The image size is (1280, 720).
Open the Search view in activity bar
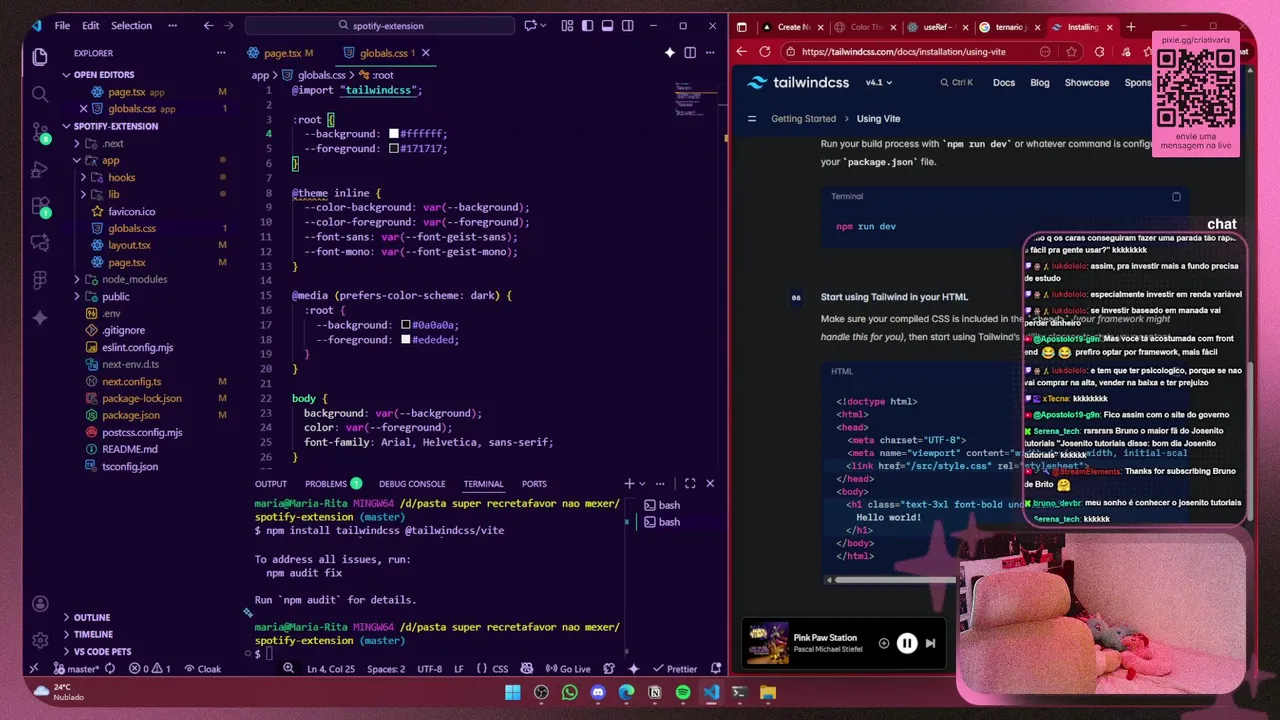(x=40, y=95)
